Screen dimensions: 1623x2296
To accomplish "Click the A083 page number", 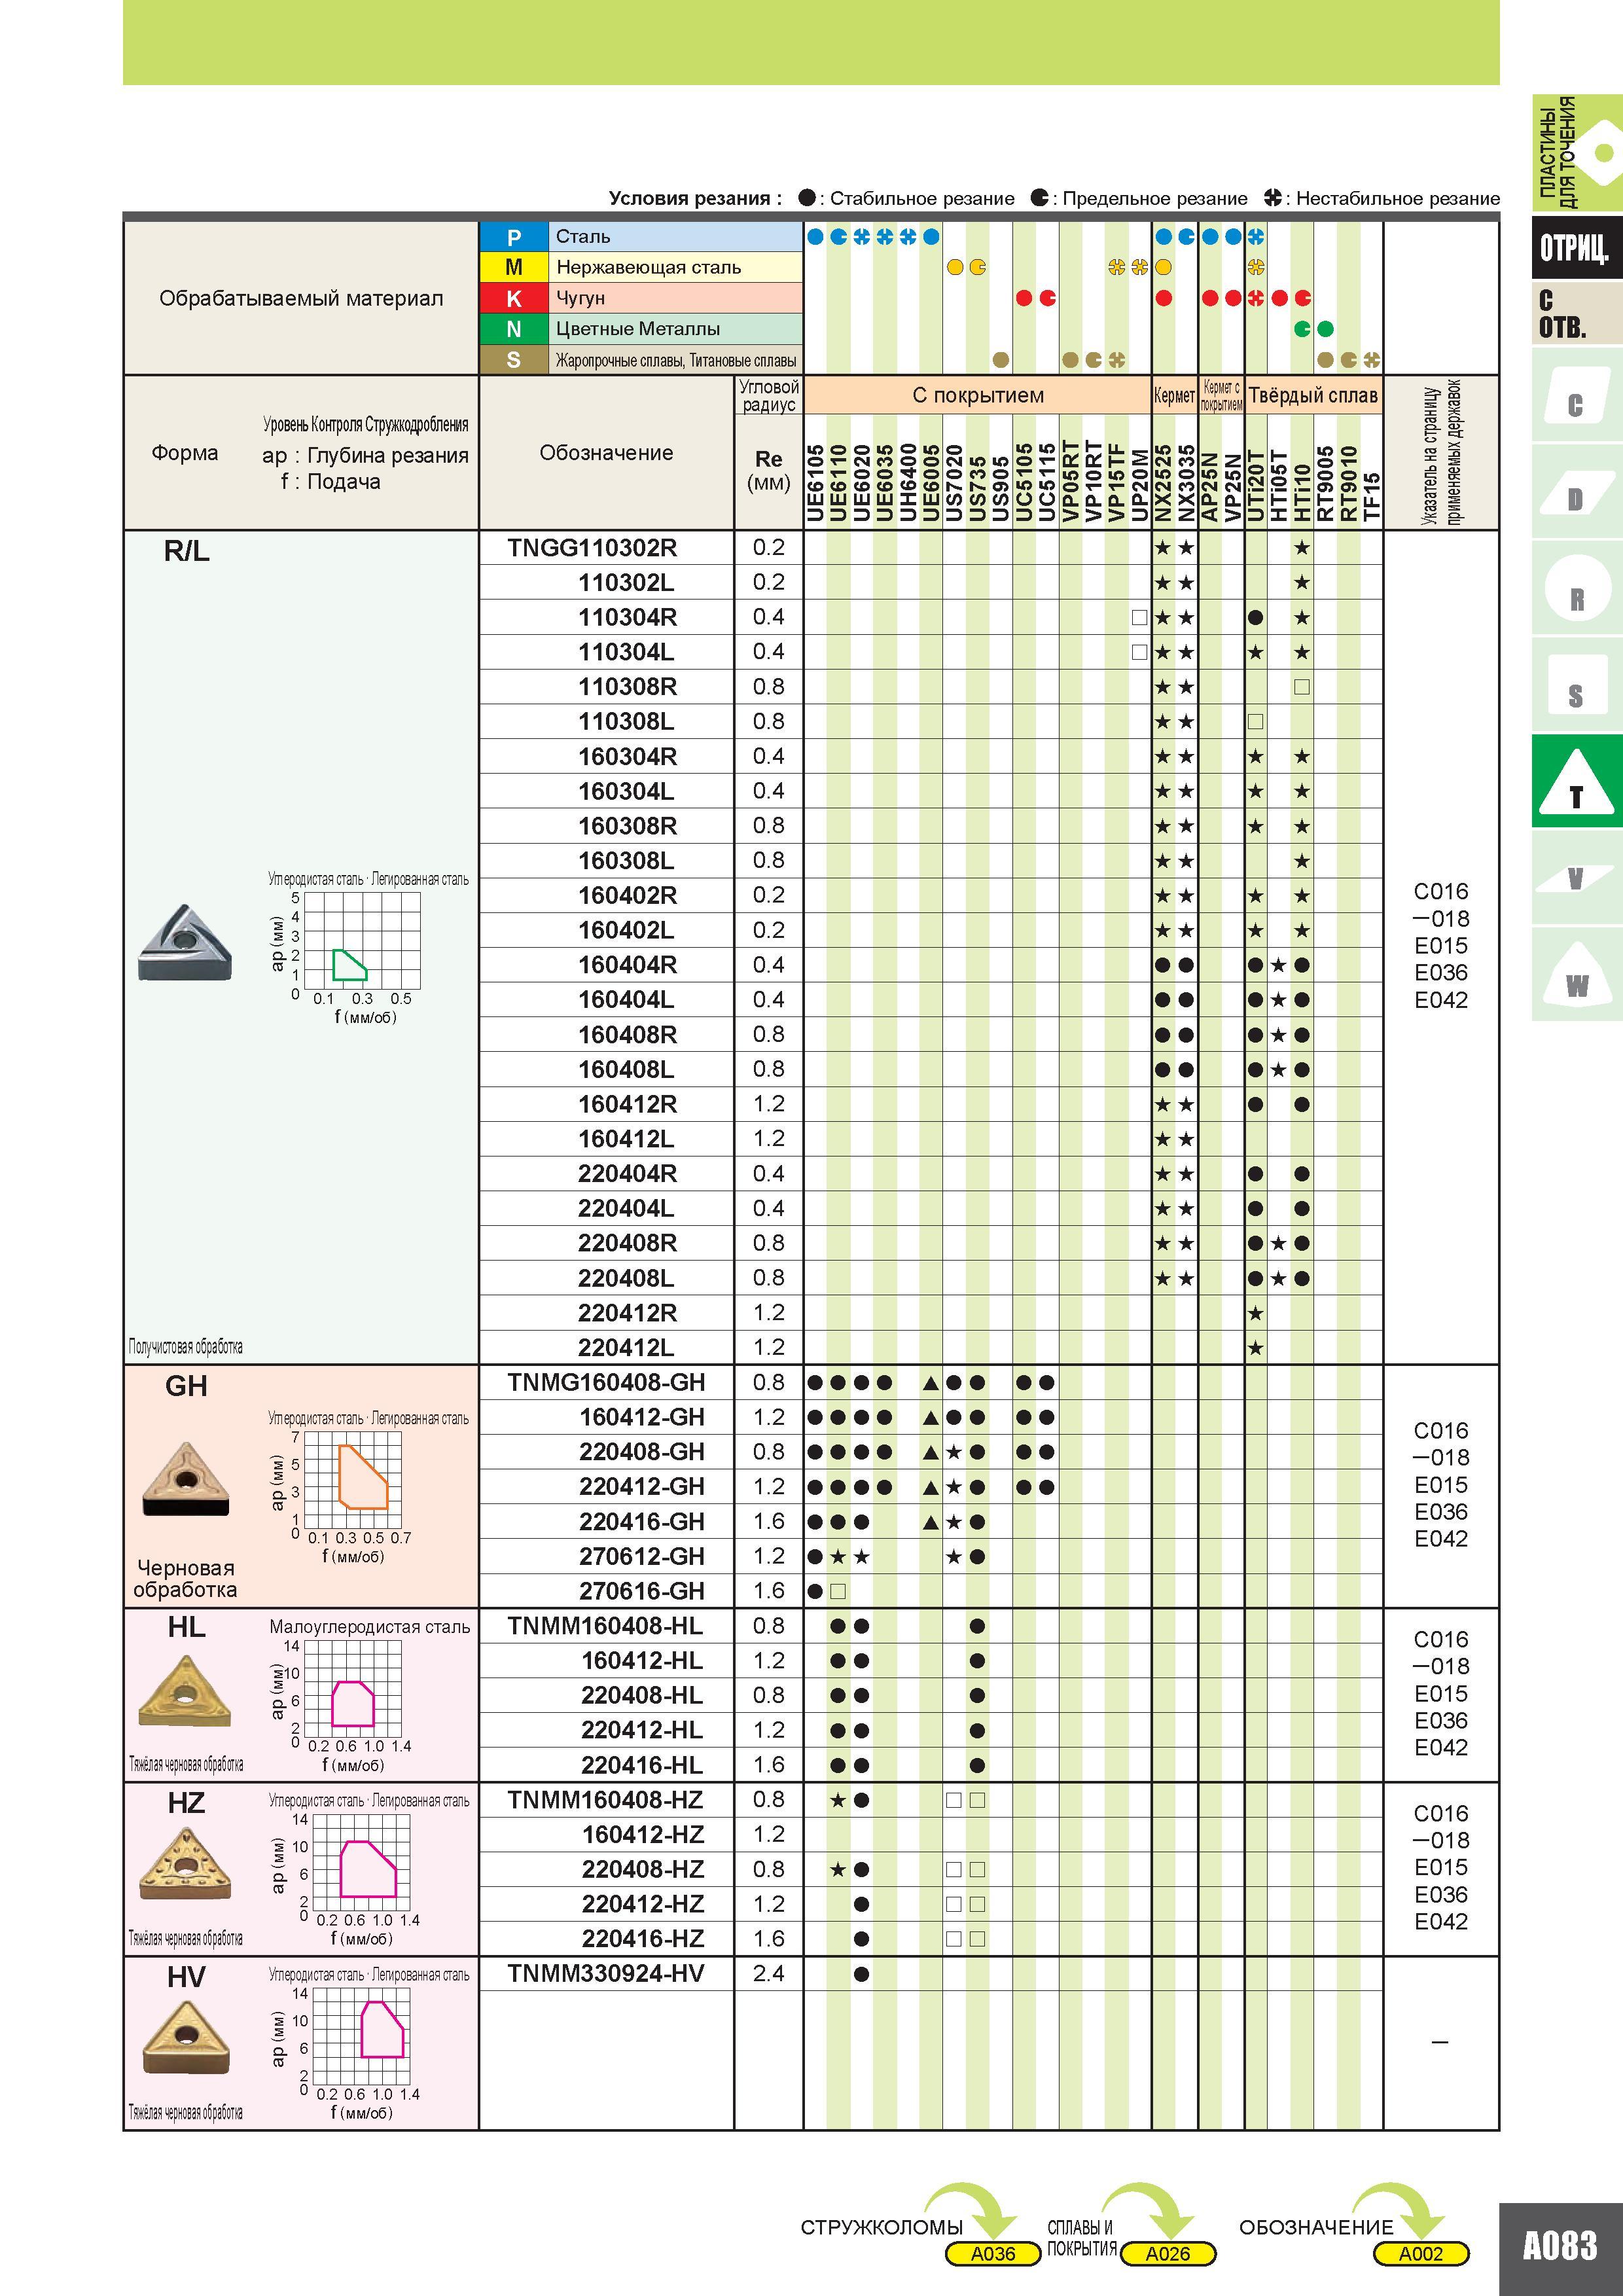I will (x=1560, y=2246).
